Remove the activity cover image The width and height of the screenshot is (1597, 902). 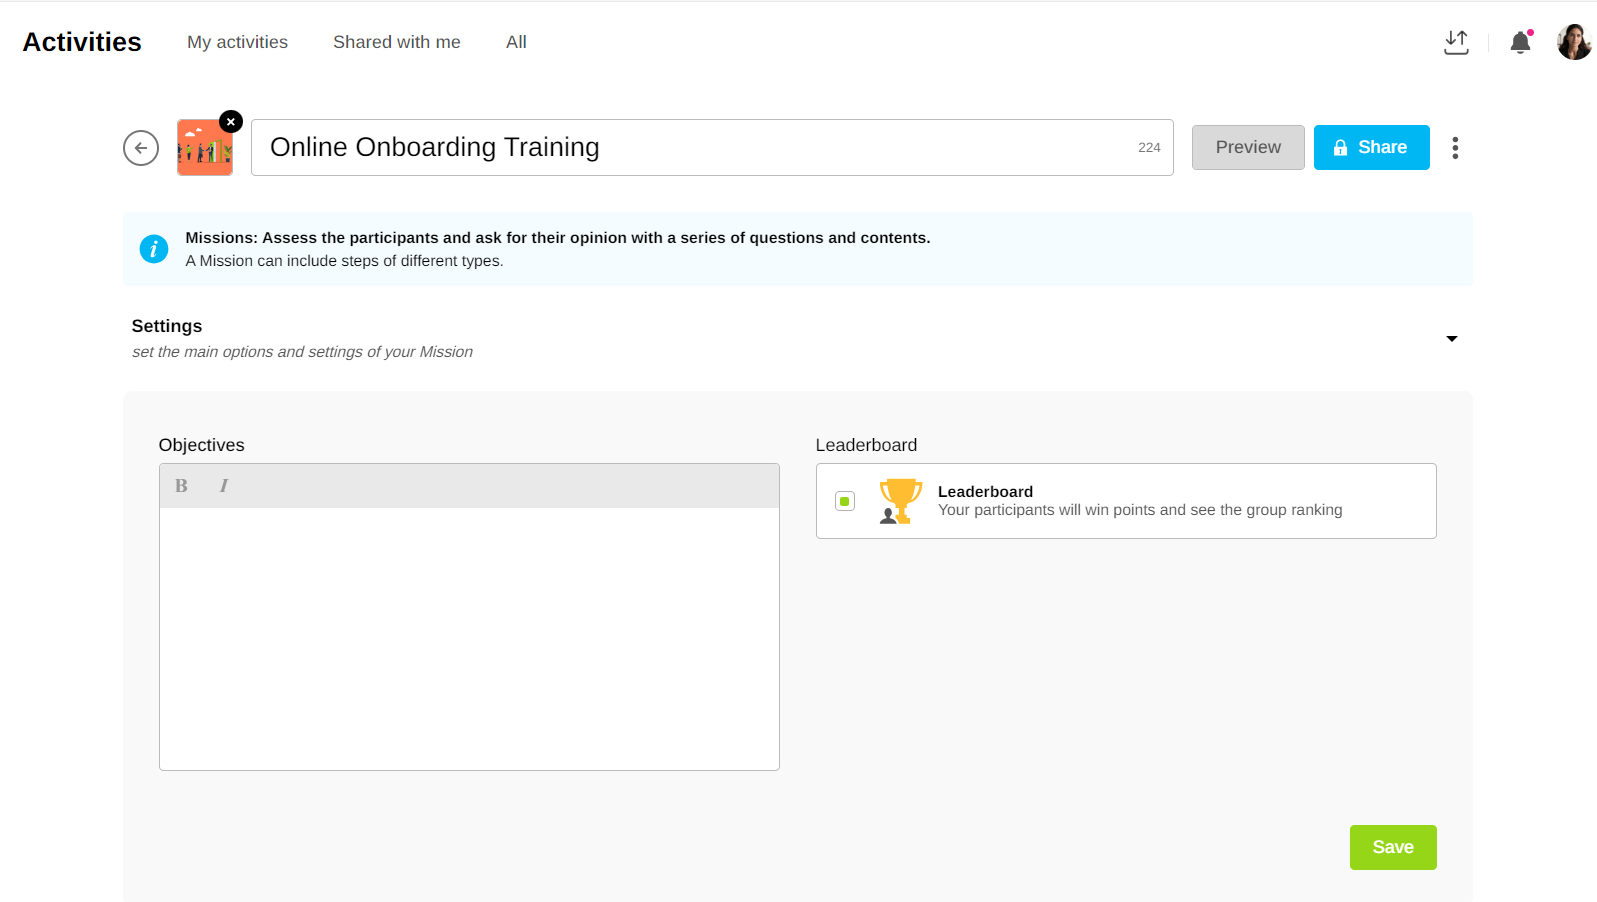point(231,122)
